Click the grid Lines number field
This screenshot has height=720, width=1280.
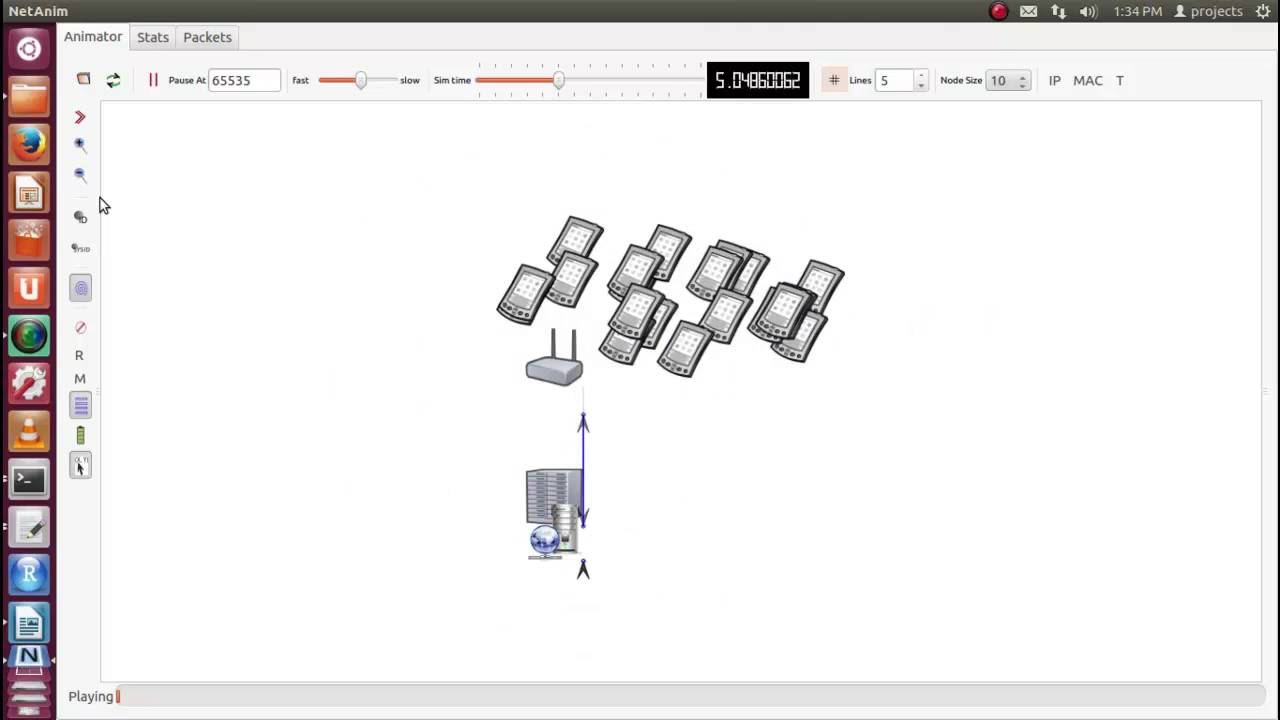tap(895, 80)
